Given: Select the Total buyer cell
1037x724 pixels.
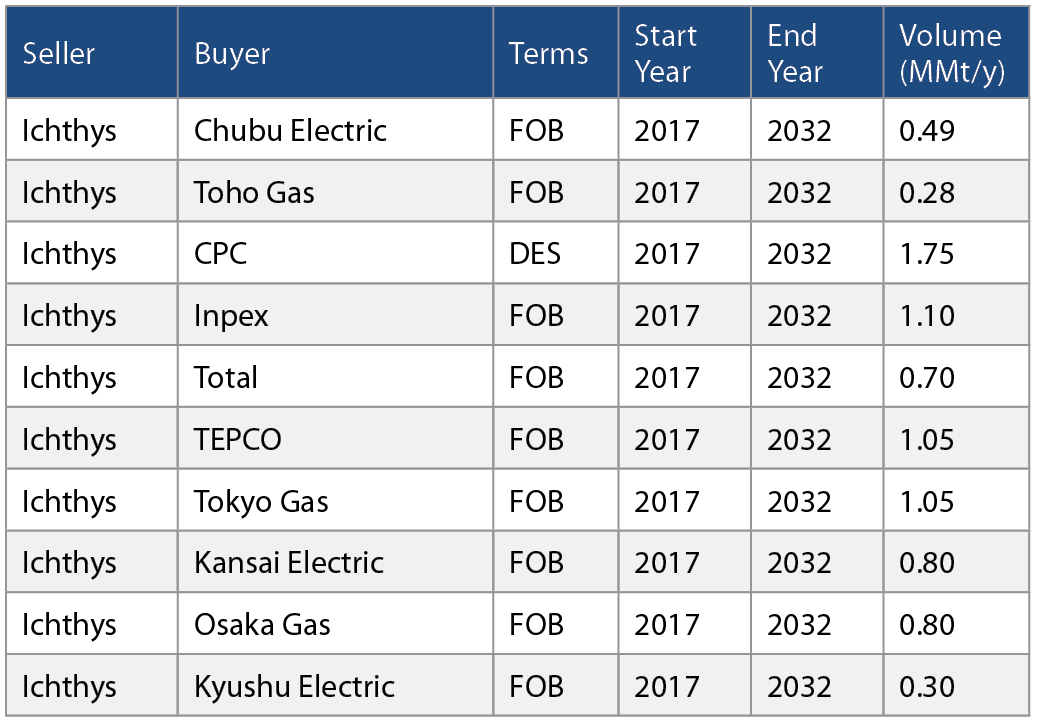Looking at the screenshot, I should [x=335, y=377].
